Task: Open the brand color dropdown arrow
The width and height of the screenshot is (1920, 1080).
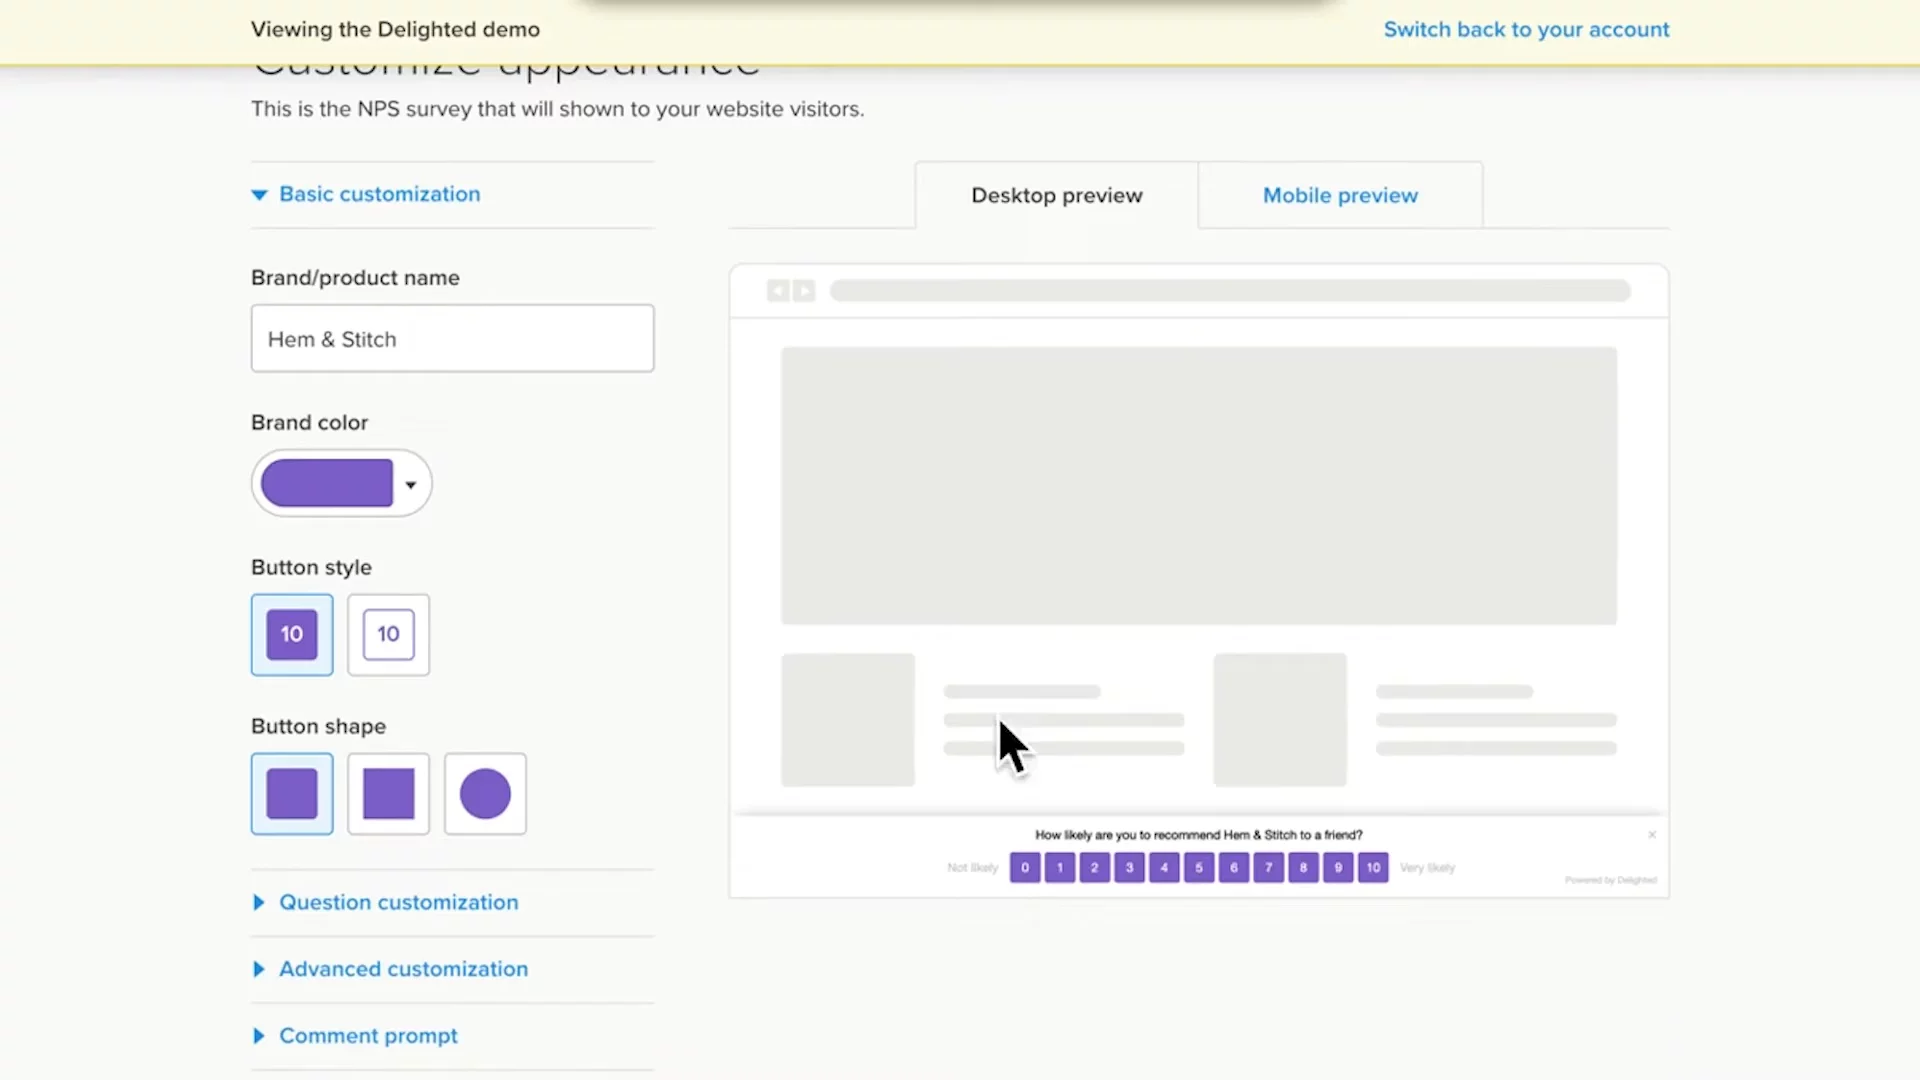Action: pos(410,485)
